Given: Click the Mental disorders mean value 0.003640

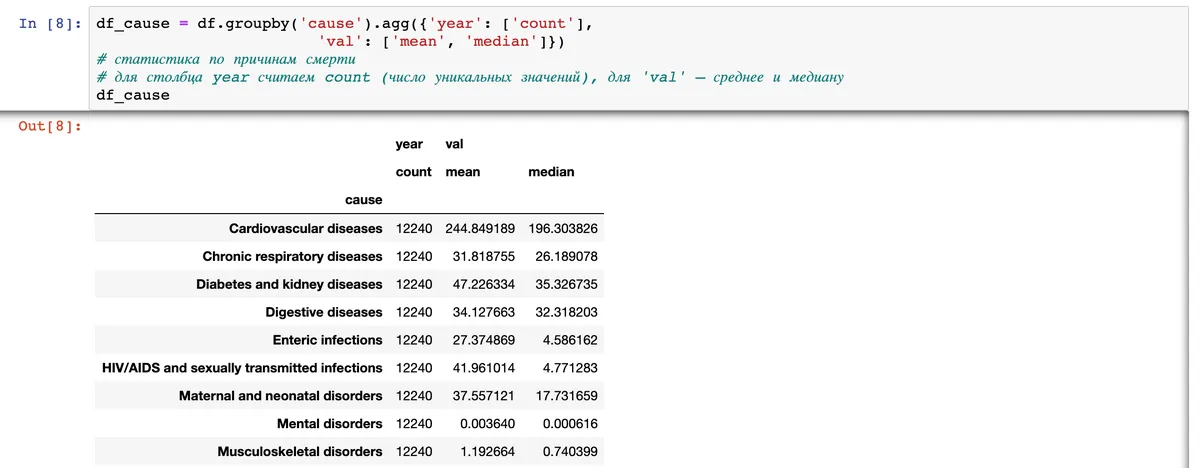Looking at the screenshot, I should [x=487, y=424].
